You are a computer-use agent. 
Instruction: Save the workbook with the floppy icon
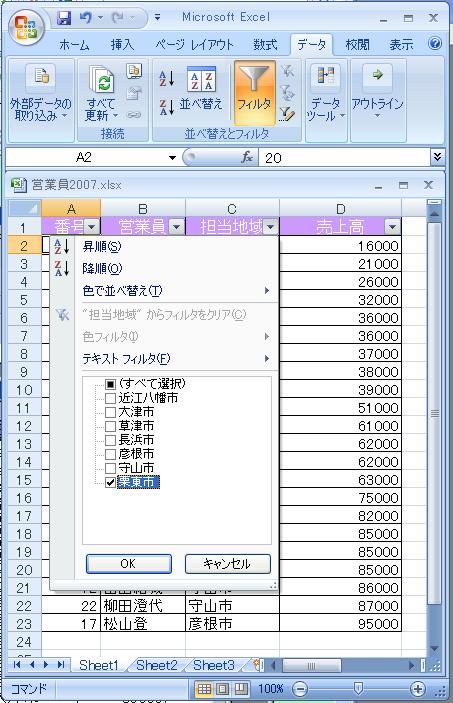tap(64, 18)
